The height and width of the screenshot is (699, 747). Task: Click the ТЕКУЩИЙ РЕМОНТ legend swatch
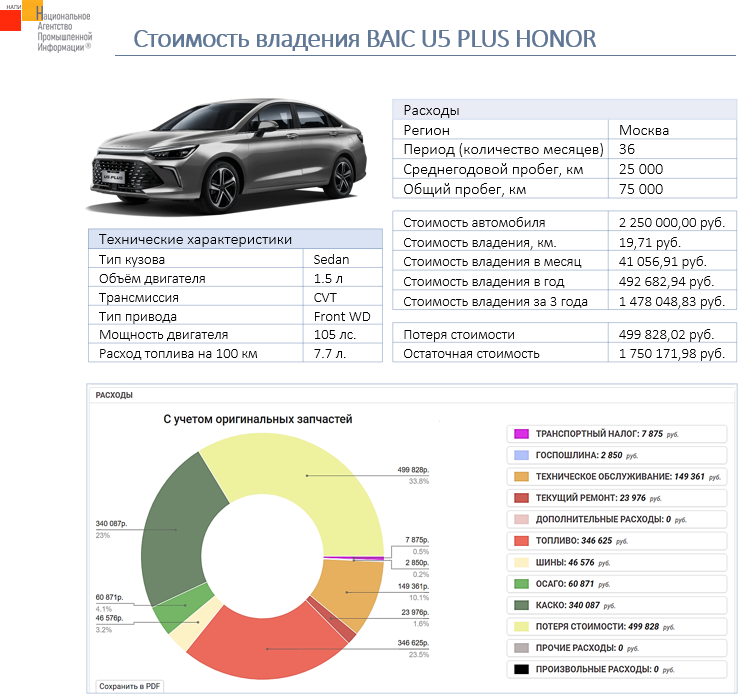pyautogui.click(x=520, y=498)
